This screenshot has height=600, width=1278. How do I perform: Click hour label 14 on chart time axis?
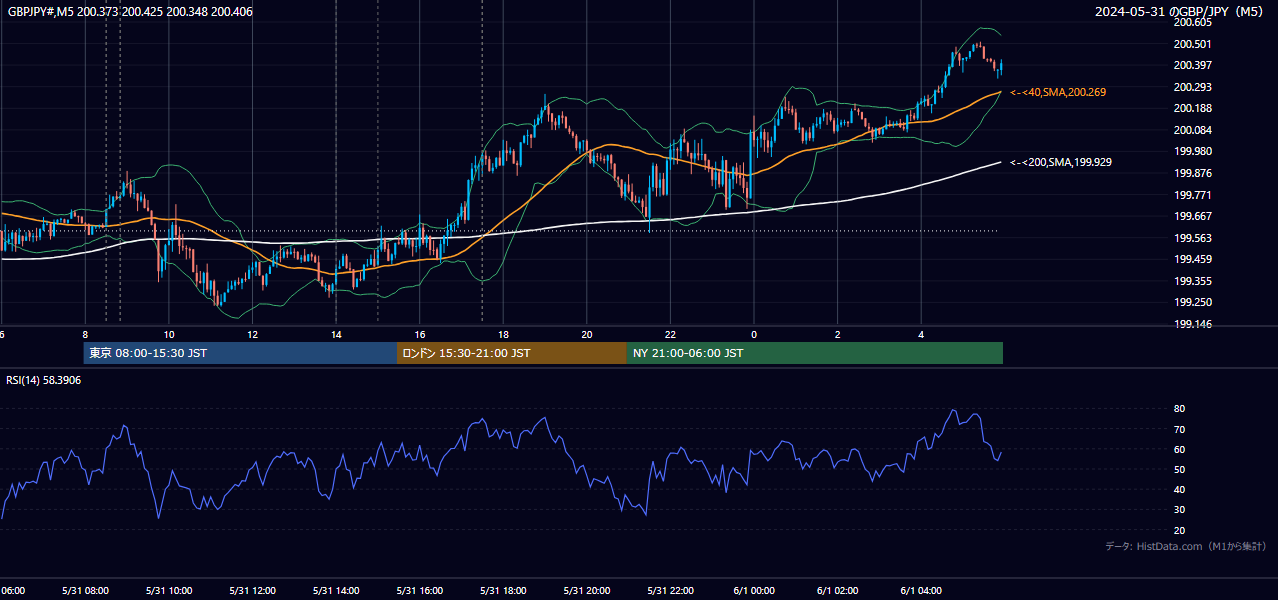click(336, 334)
